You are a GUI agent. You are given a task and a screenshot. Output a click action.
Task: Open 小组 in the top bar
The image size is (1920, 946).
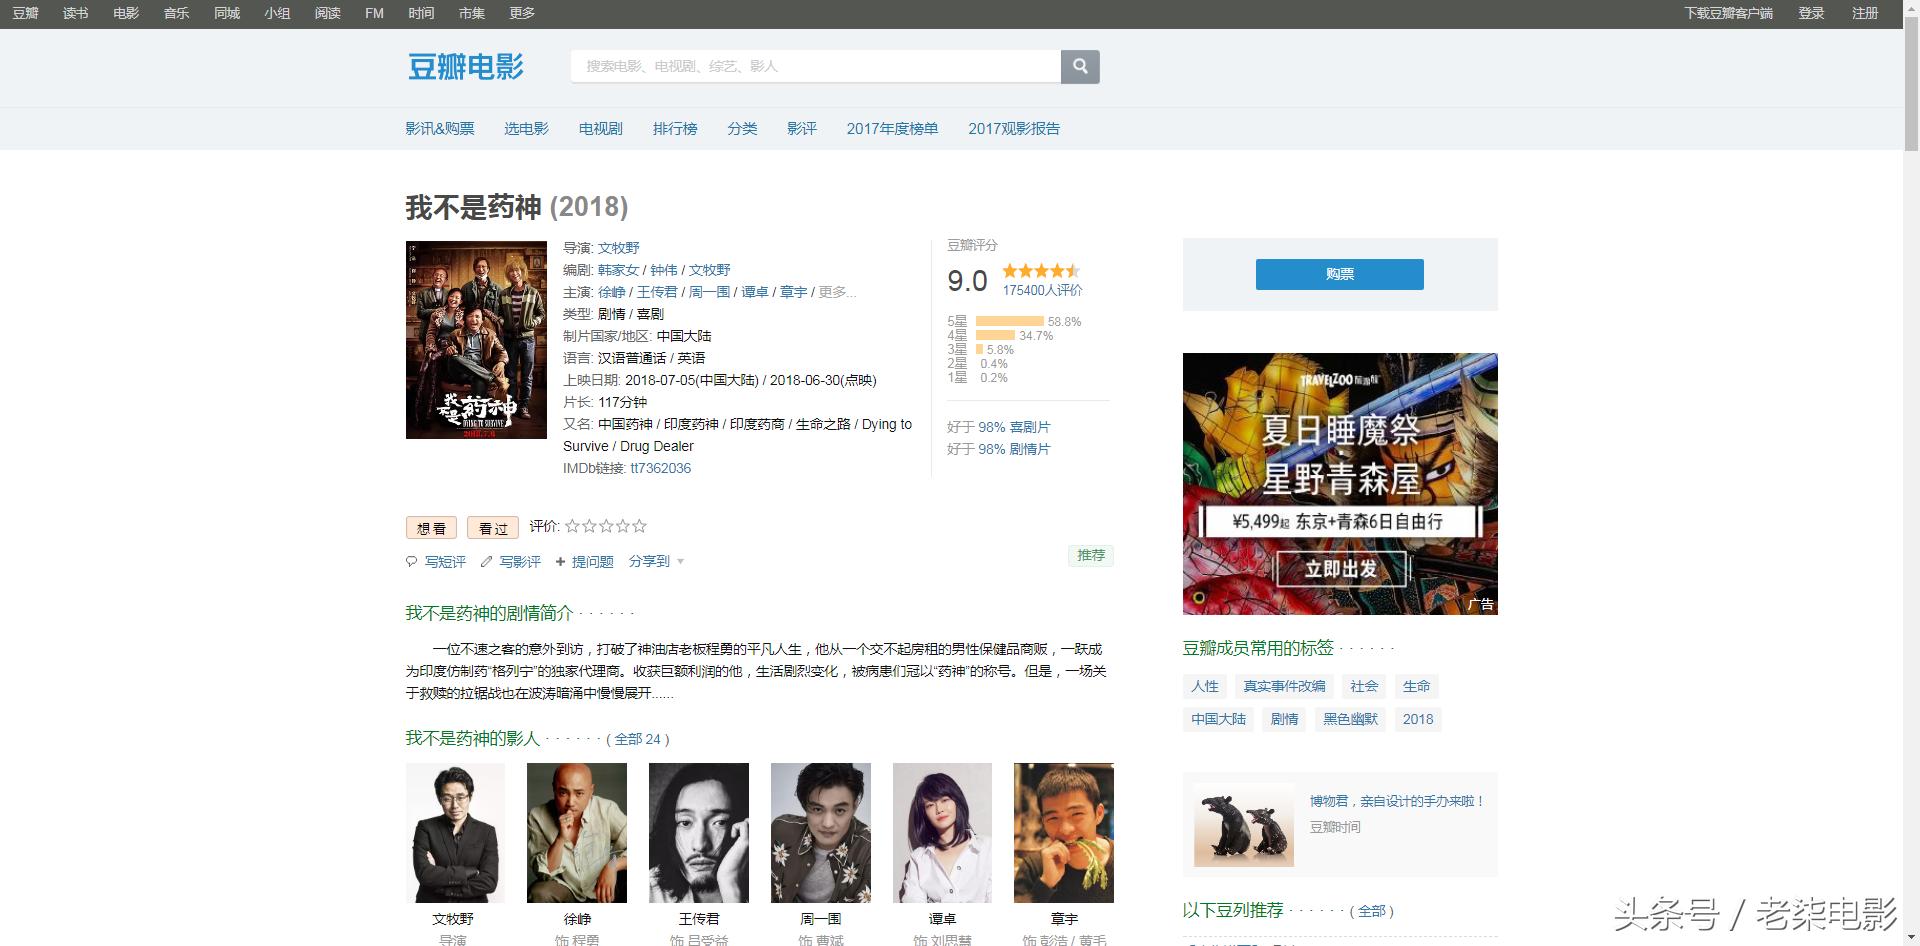(x=277, y=13)
